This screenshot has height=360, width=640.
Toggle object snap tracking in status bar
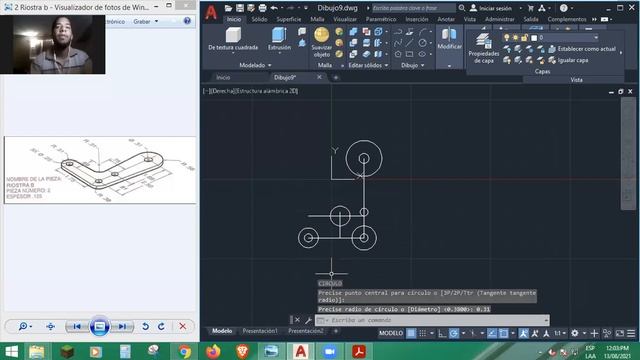(492, 333)
